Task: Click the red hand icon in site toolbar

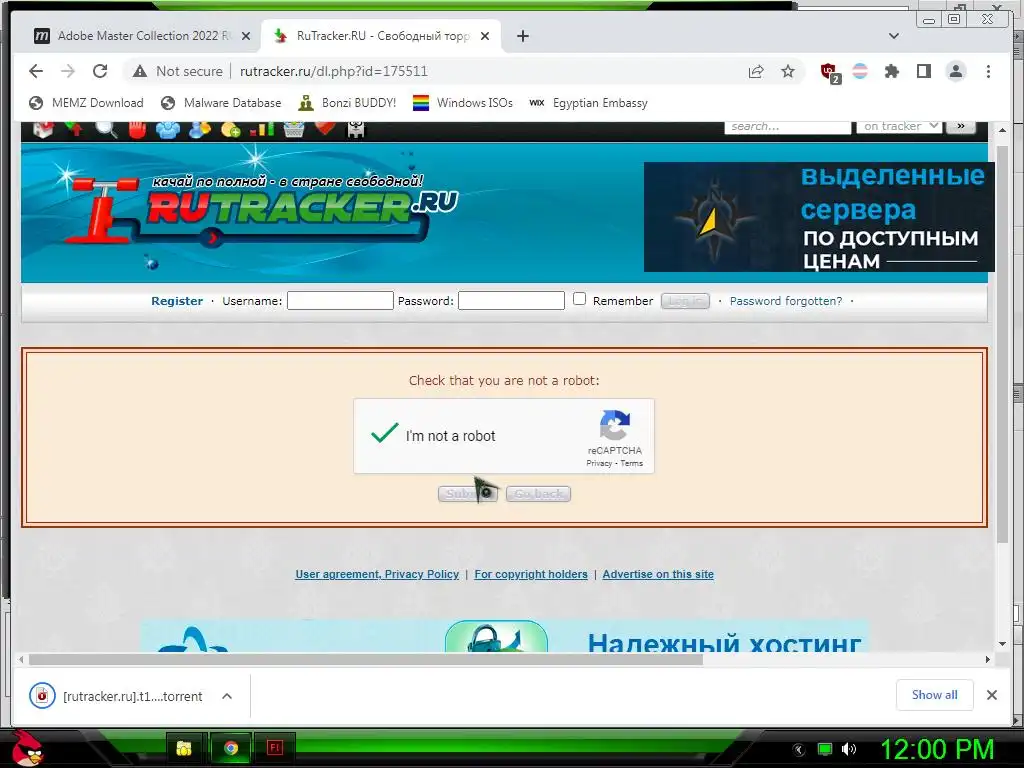Action: pos(137,129)
